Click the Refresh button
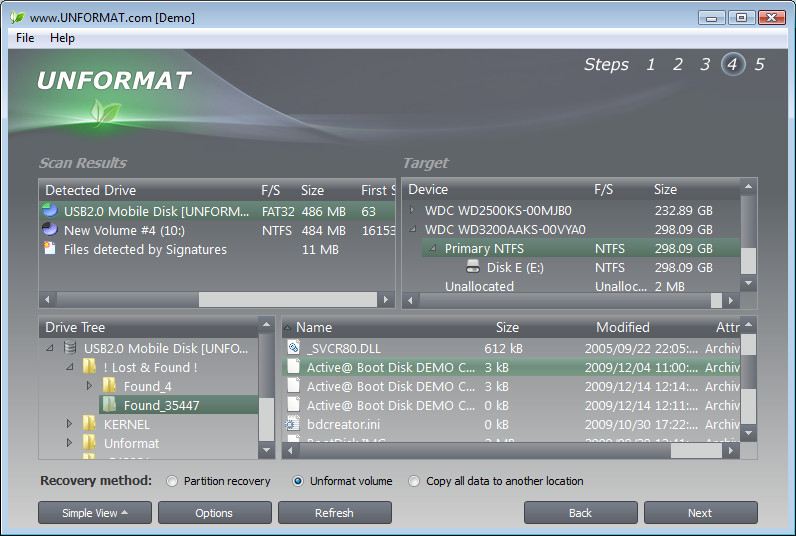This screenshot has height=536, width=796. (335, 513)
